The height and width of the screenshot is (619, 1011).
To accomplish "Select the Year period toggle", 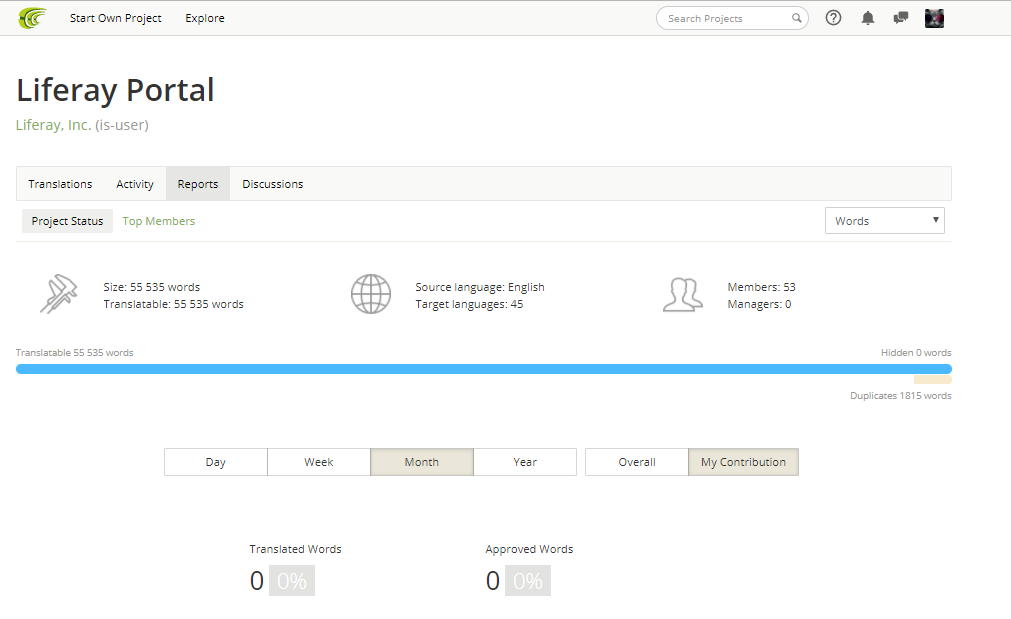I will click(x=525, y=462).
